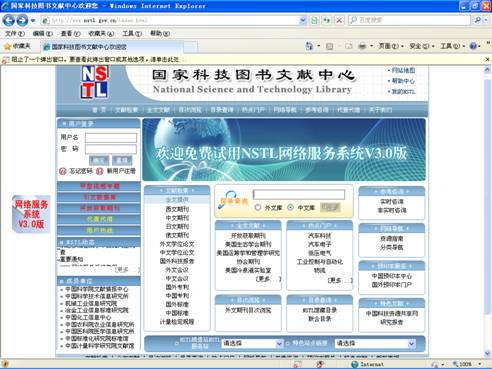Expand the address bar dropdown arrow
The image size is (492, 369).
[303, 20]
